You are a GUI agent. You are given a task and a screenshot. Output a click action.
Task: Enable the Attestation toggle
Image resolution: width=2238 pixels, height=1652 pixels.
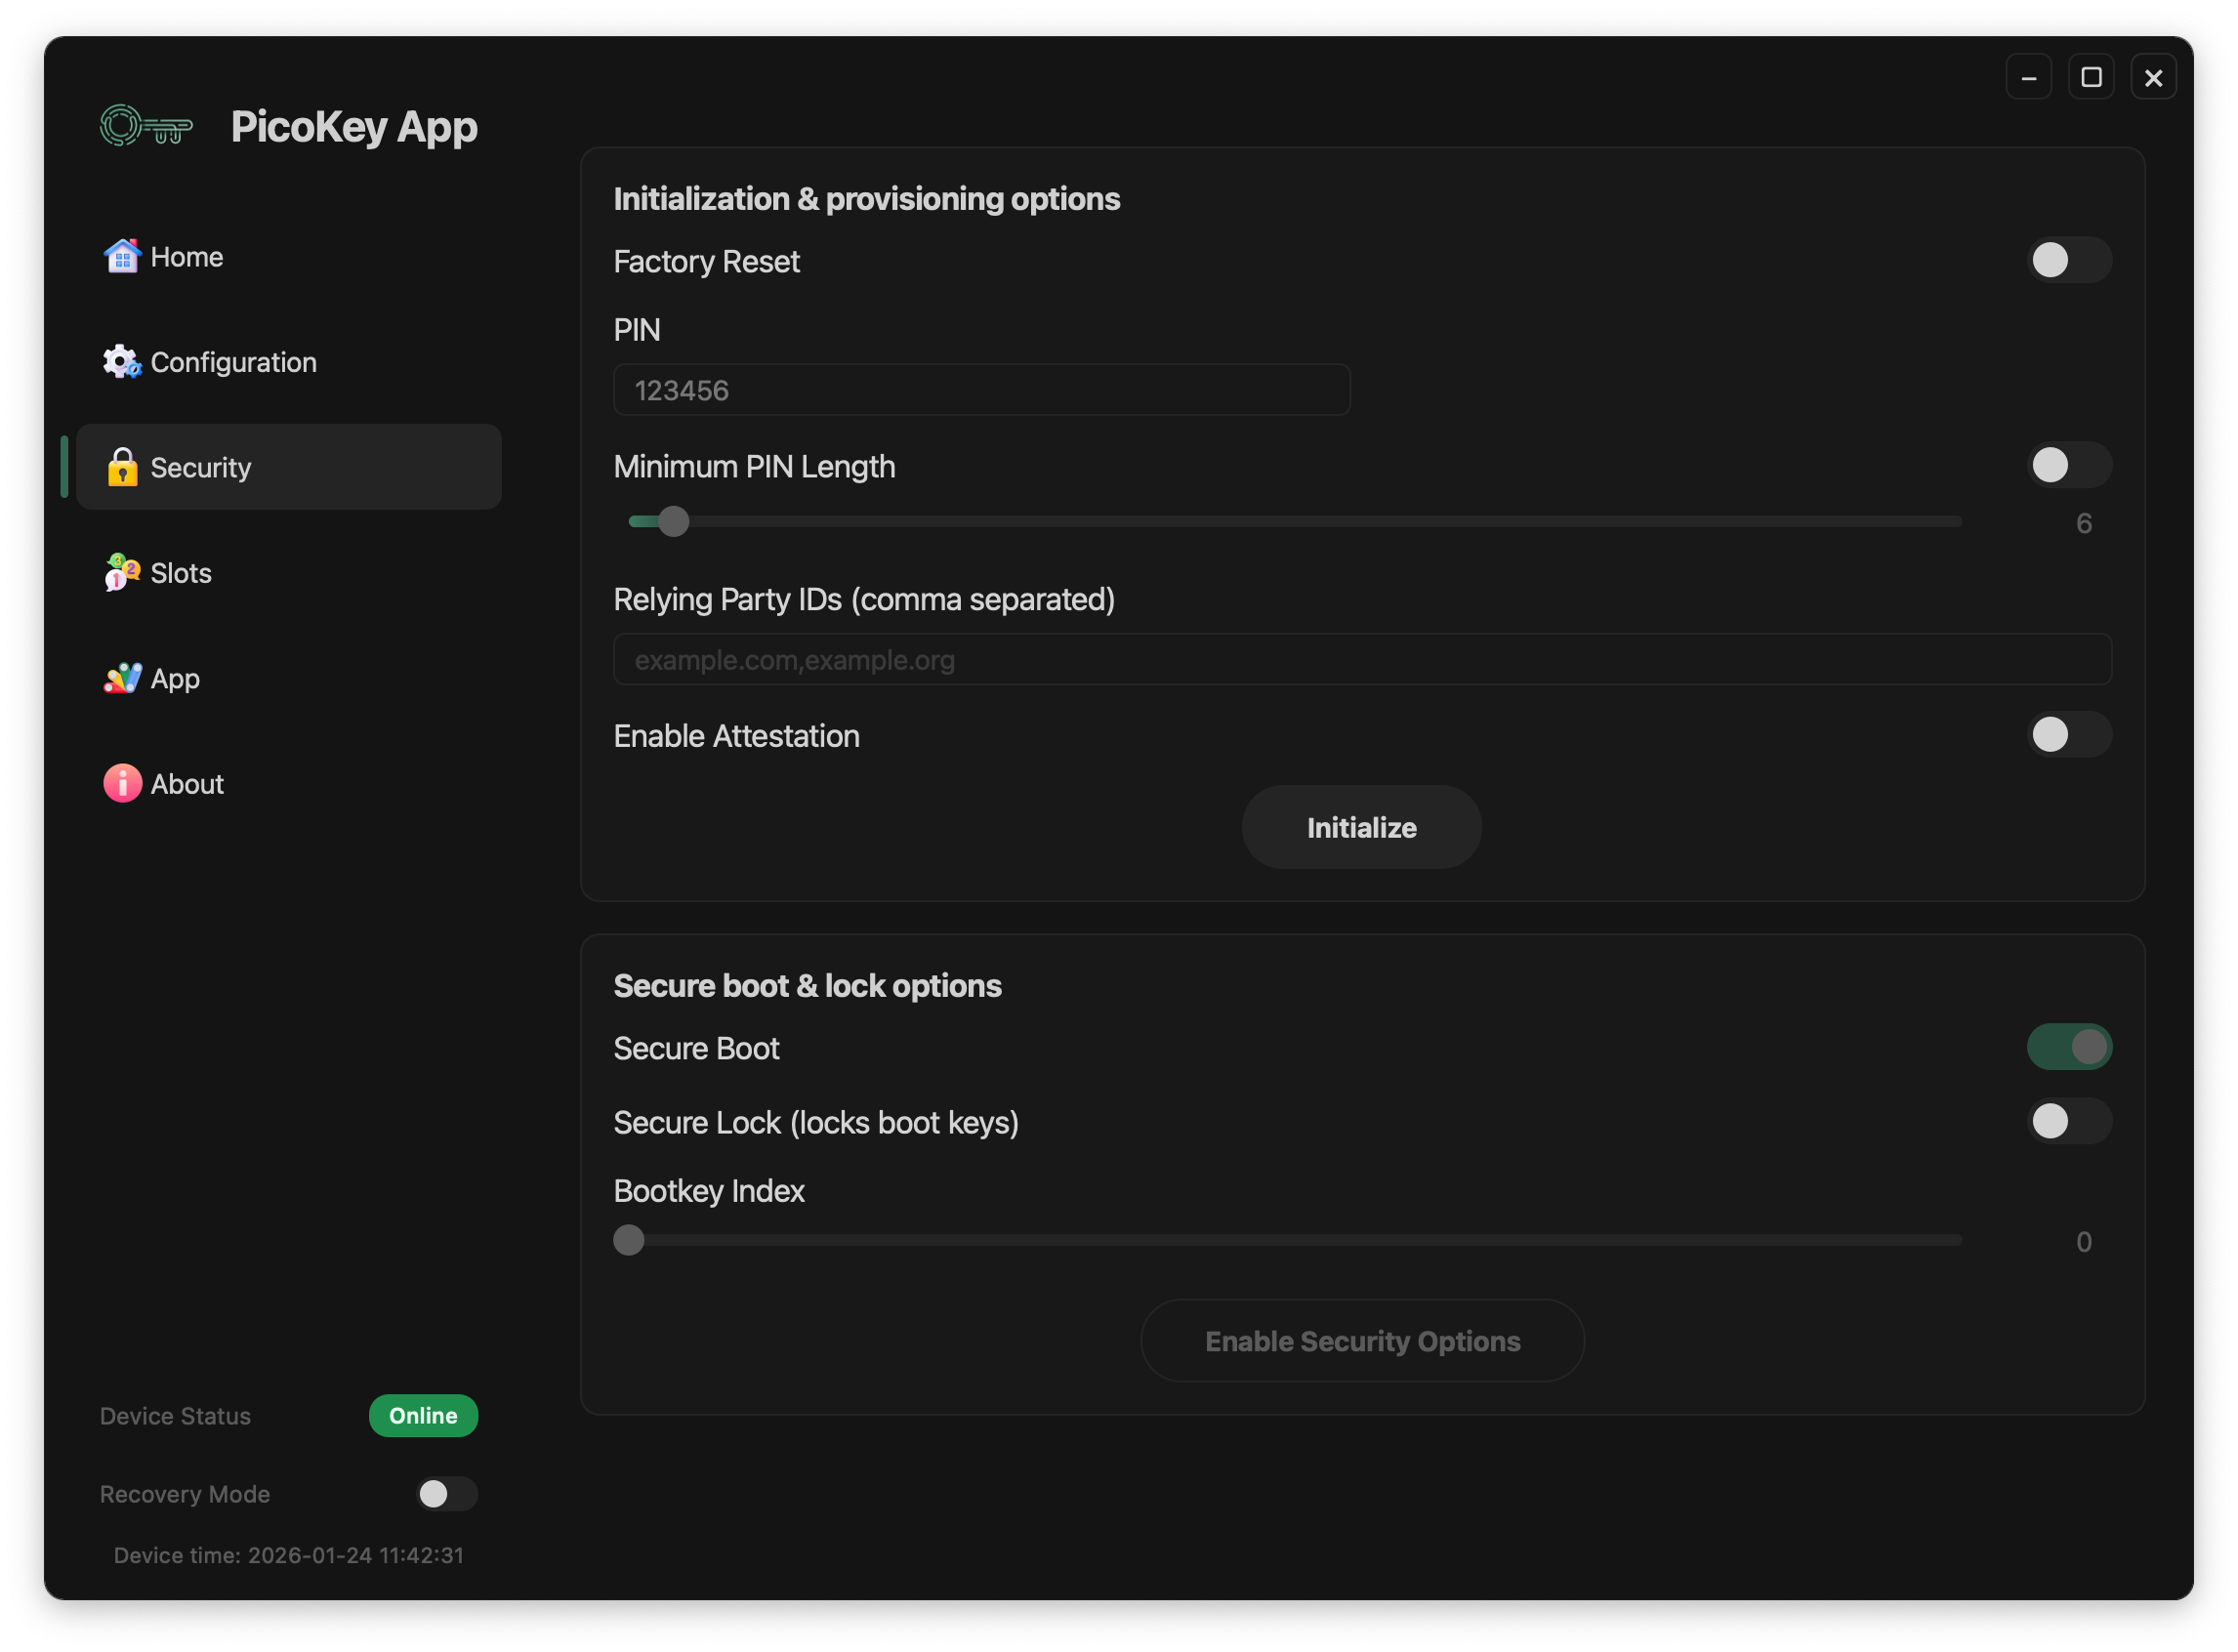pyautogui.click(x=2070, y=735)
